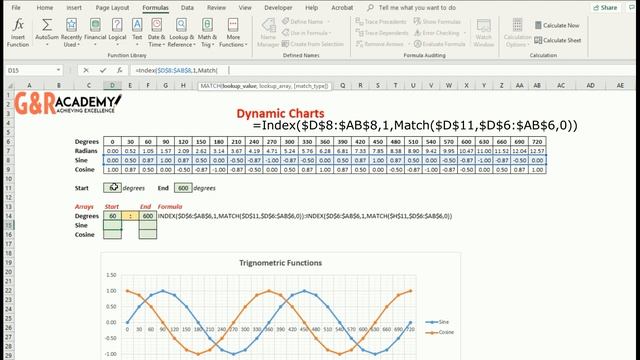Click the Dynamic Charts heading
This screenshot has width=640, height=360.
coord(280,113)
